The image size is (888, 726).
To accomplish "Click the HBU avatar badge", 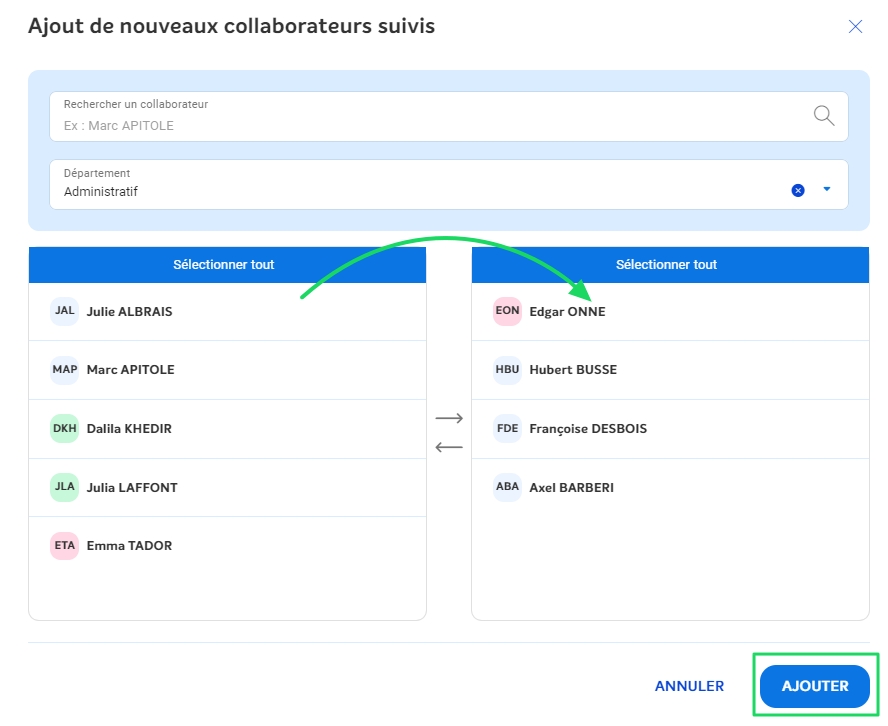I will [507, 370].
